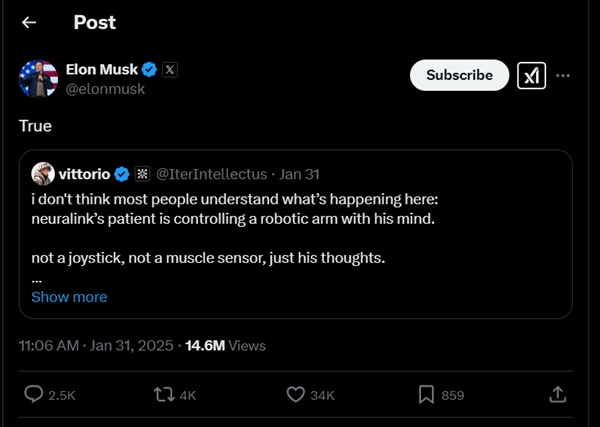Open the Grok xI icon button
This screenshot has width=600, height=427.
[x=531, y=75]
